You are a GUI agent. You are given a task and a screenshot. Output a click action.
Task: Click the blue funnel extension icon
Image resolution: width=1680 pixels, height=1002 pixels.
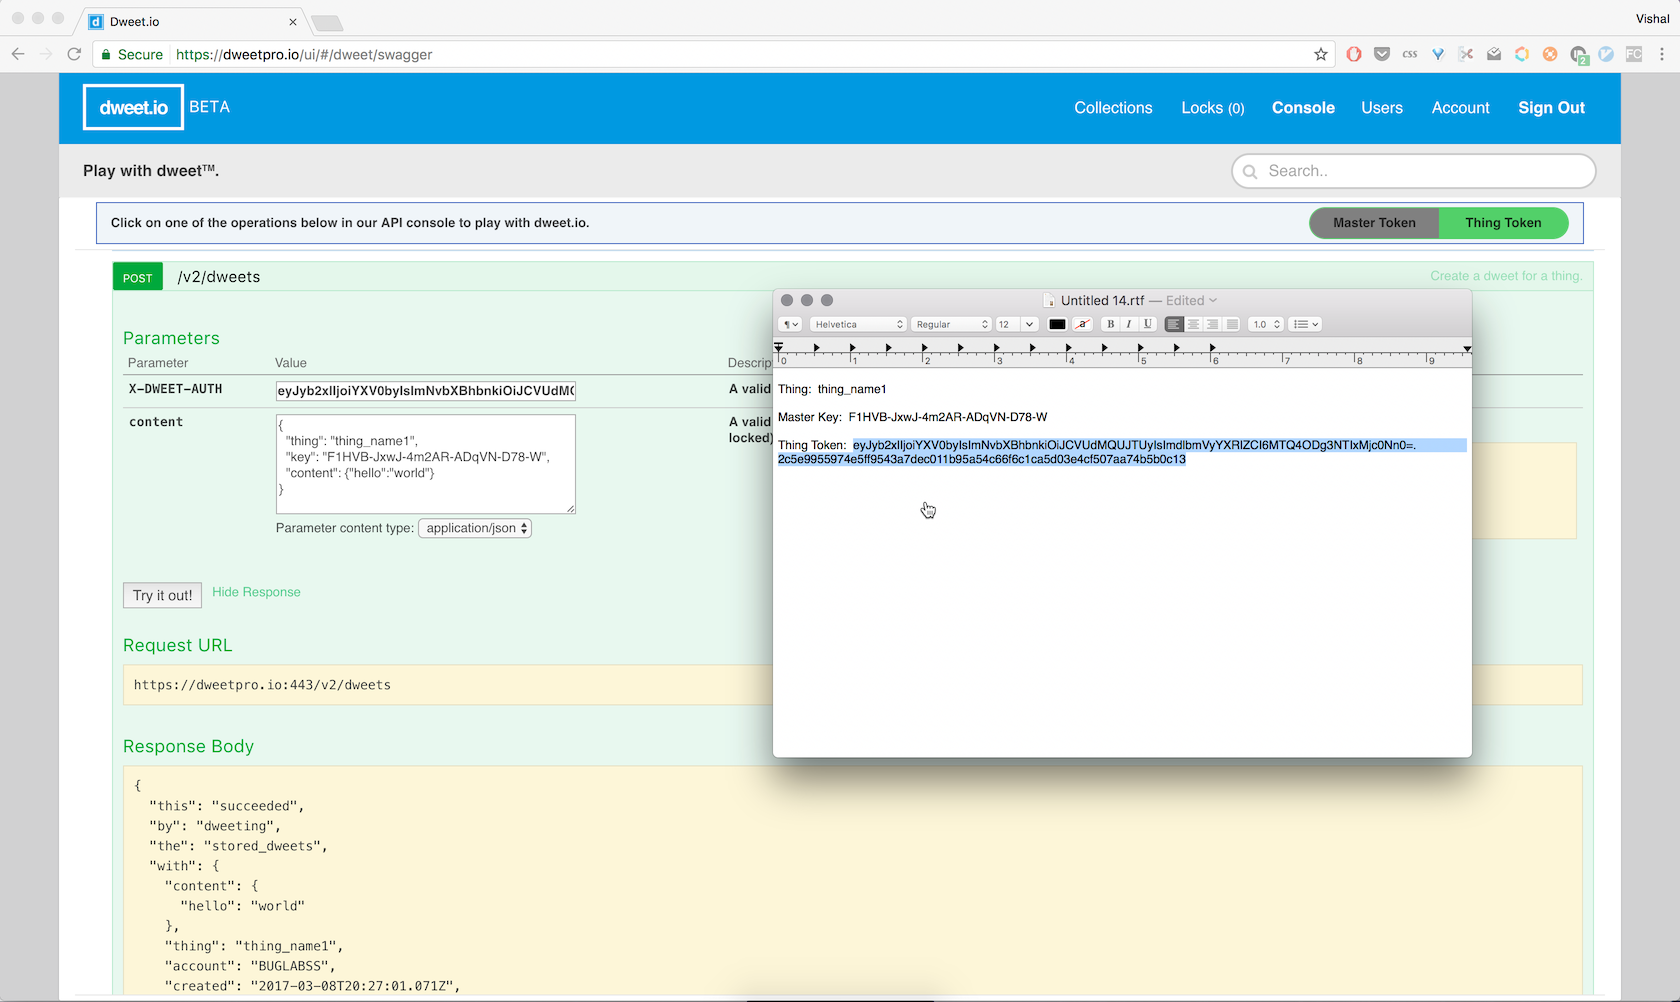(x=1438, y=54)
